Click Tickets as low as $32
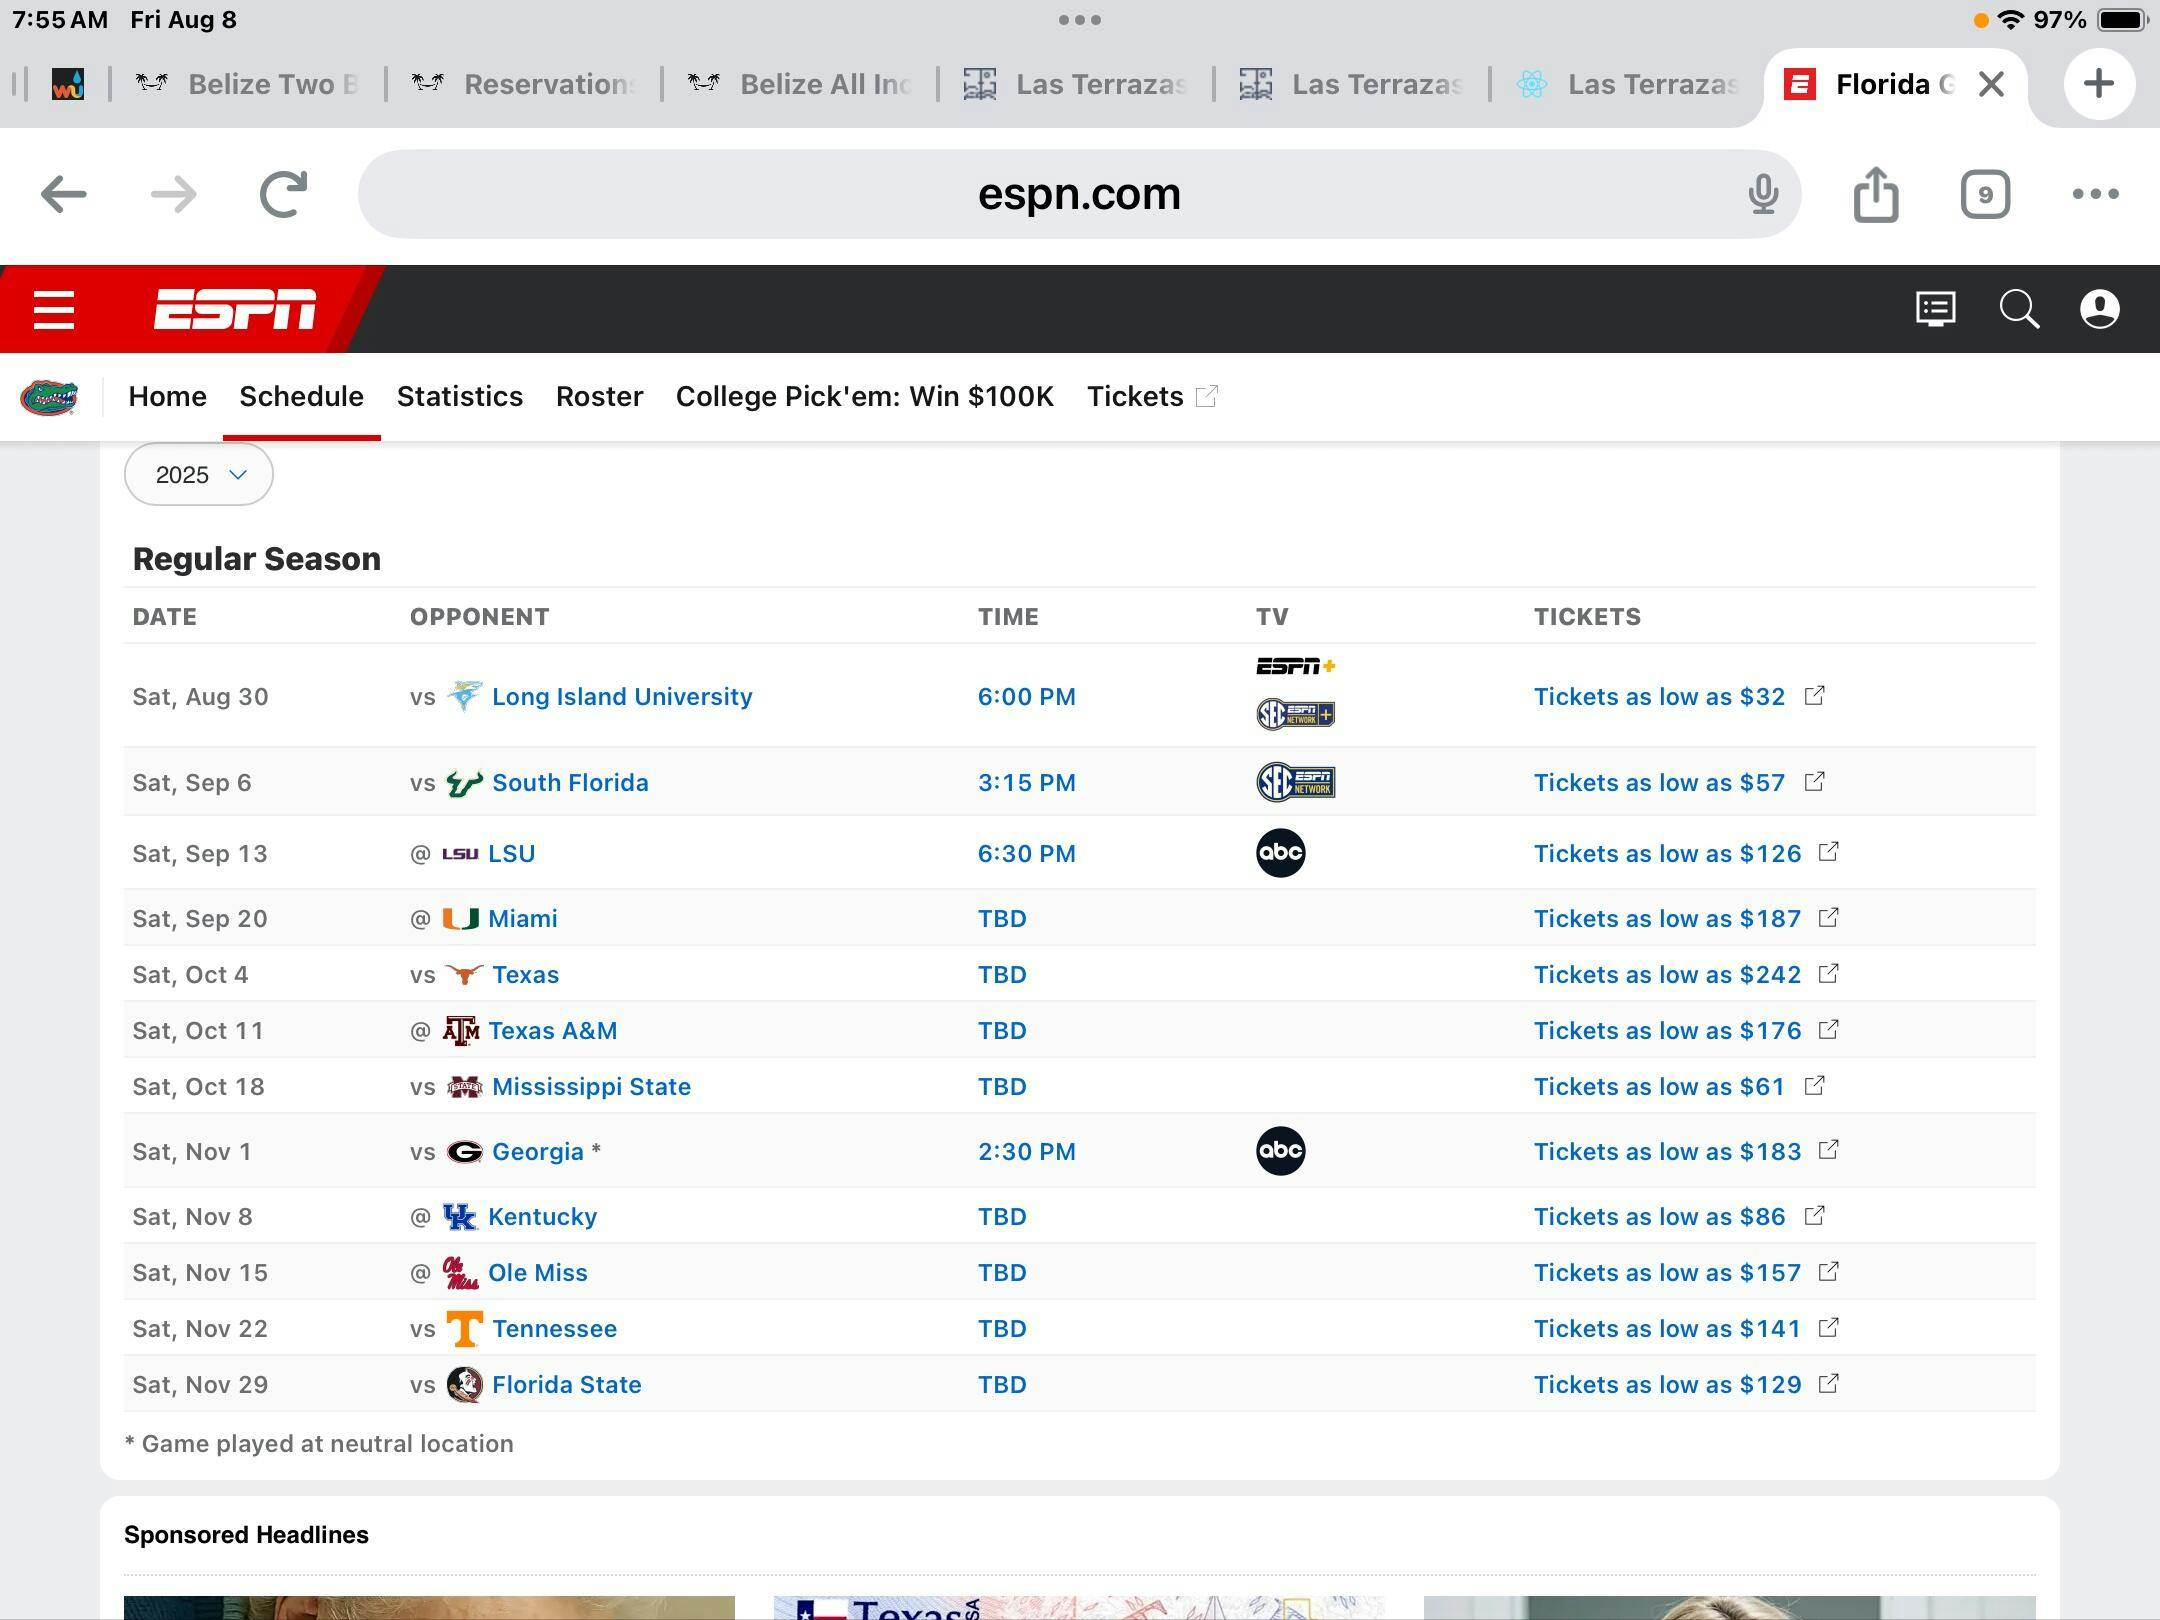 coord(1659,696)
